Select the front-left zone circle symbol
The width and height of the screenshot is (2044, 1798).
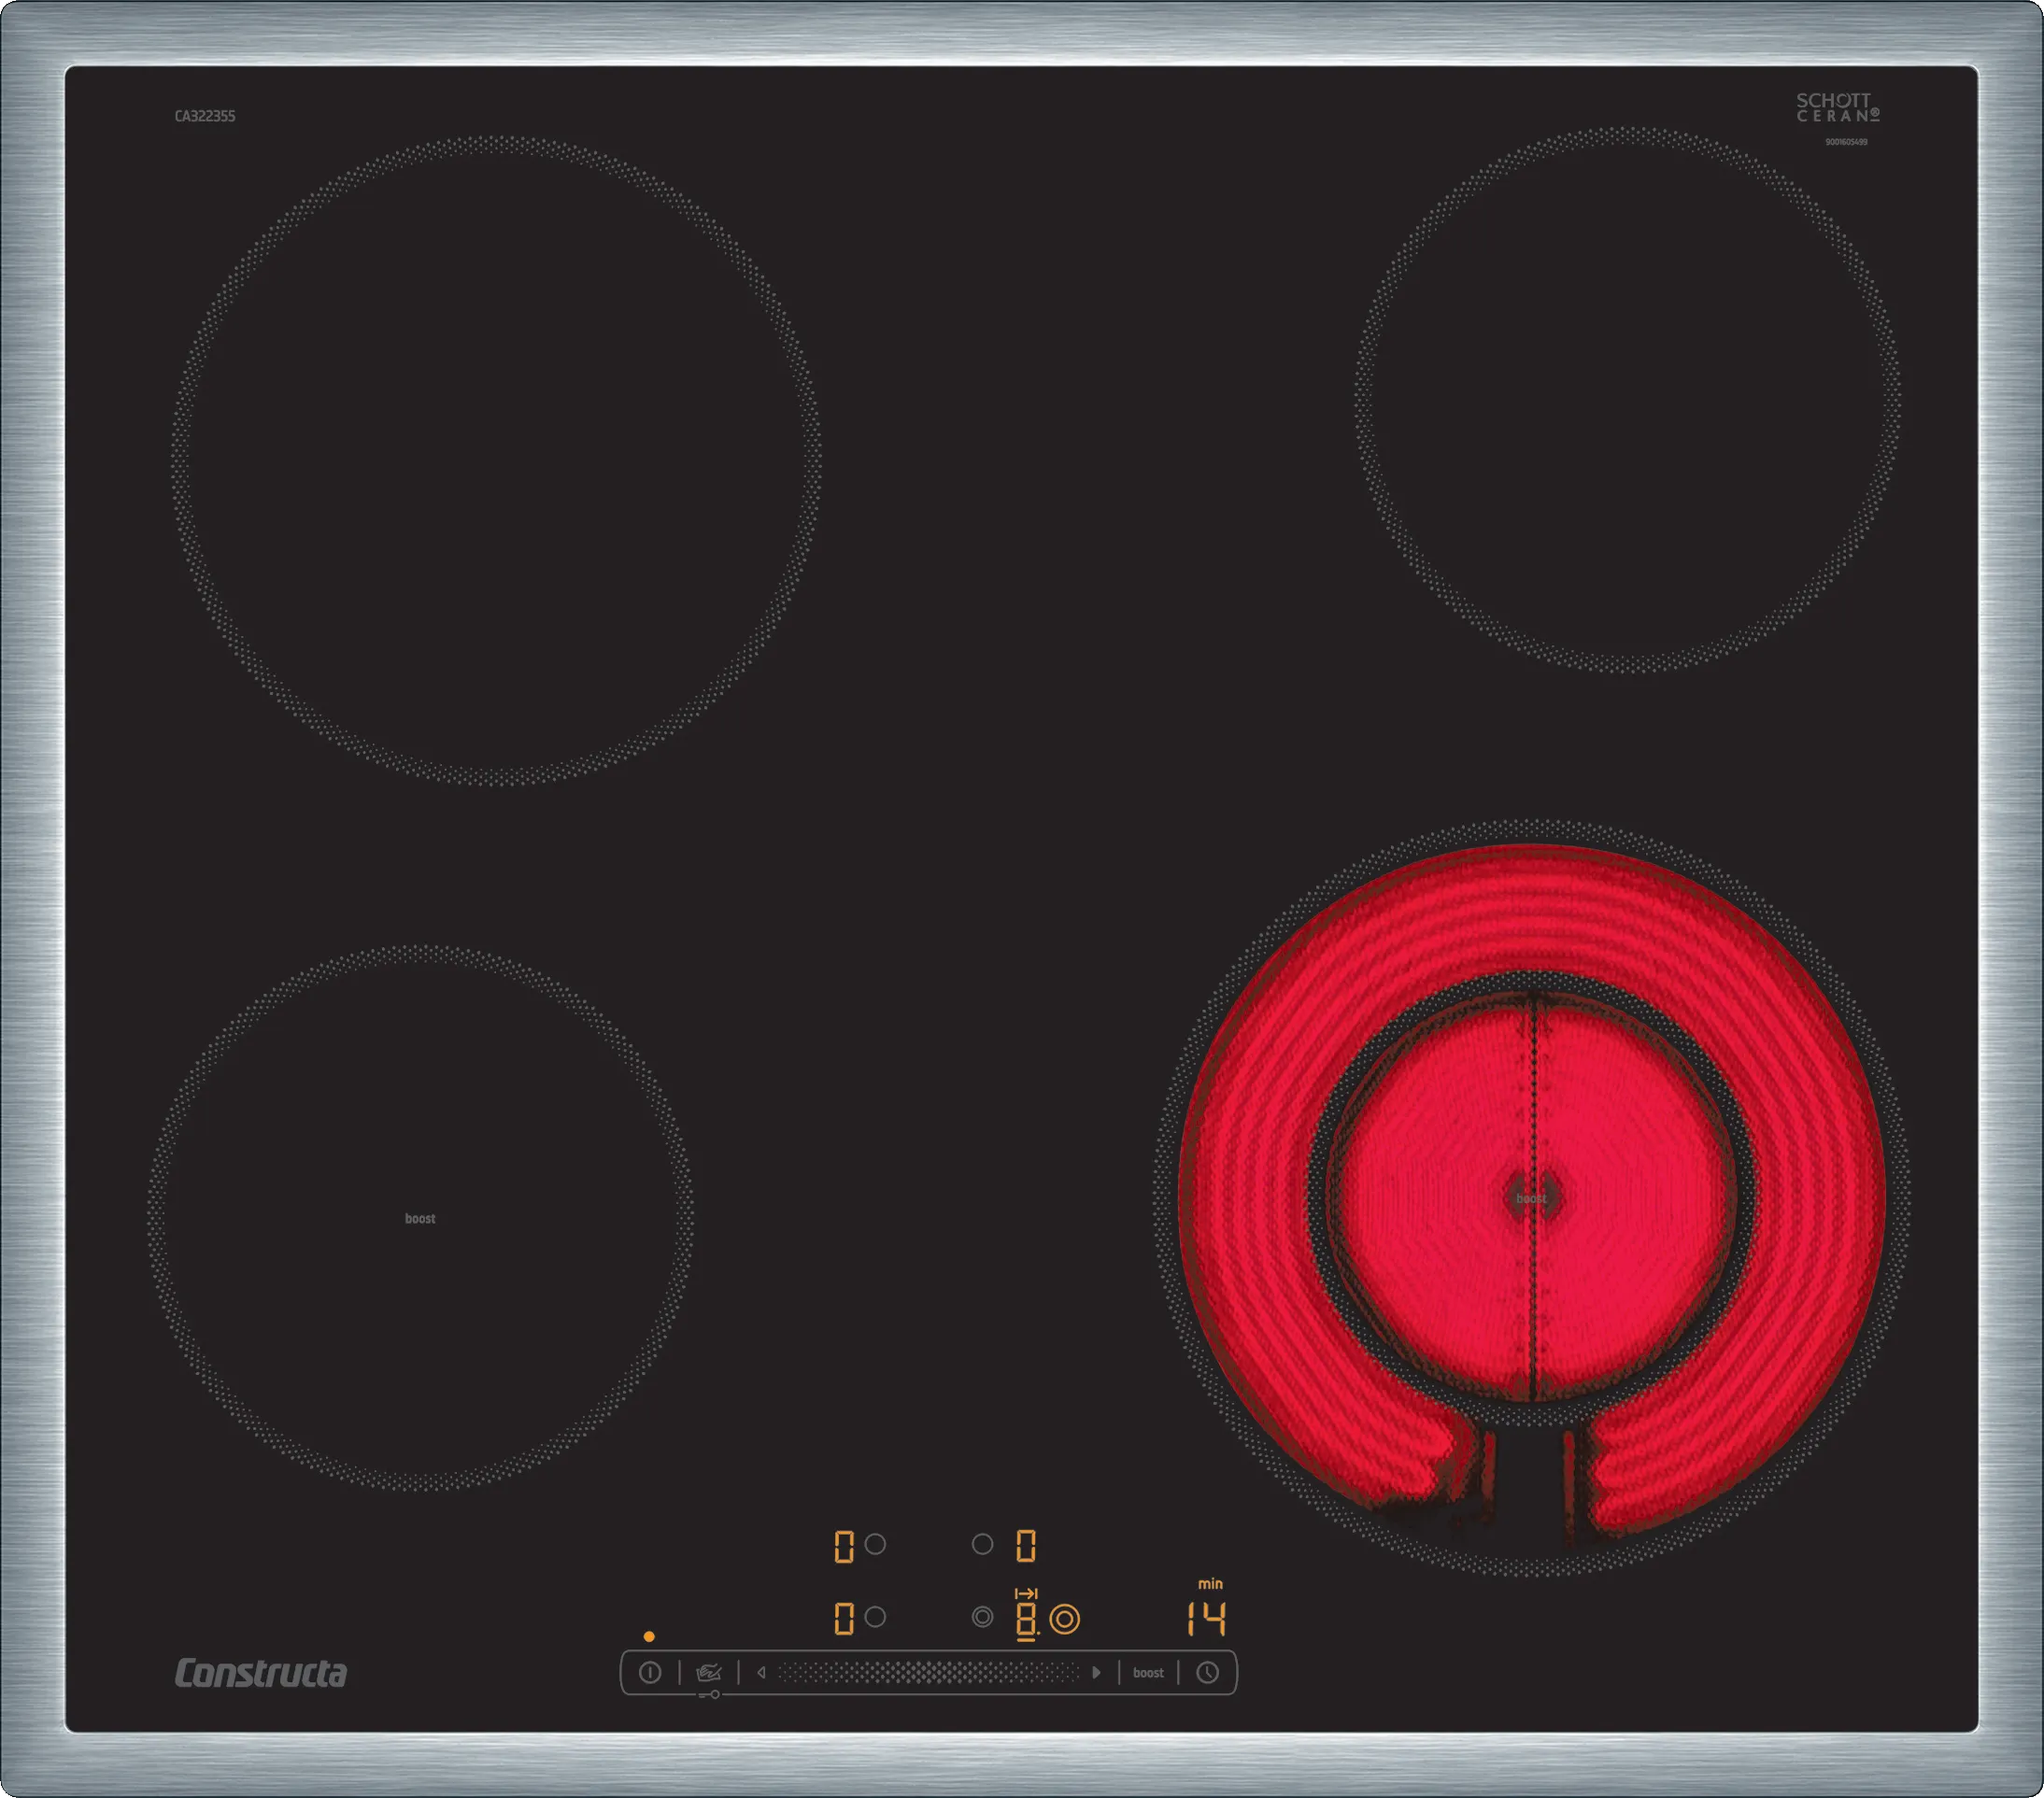click(x=875, y=1617)
